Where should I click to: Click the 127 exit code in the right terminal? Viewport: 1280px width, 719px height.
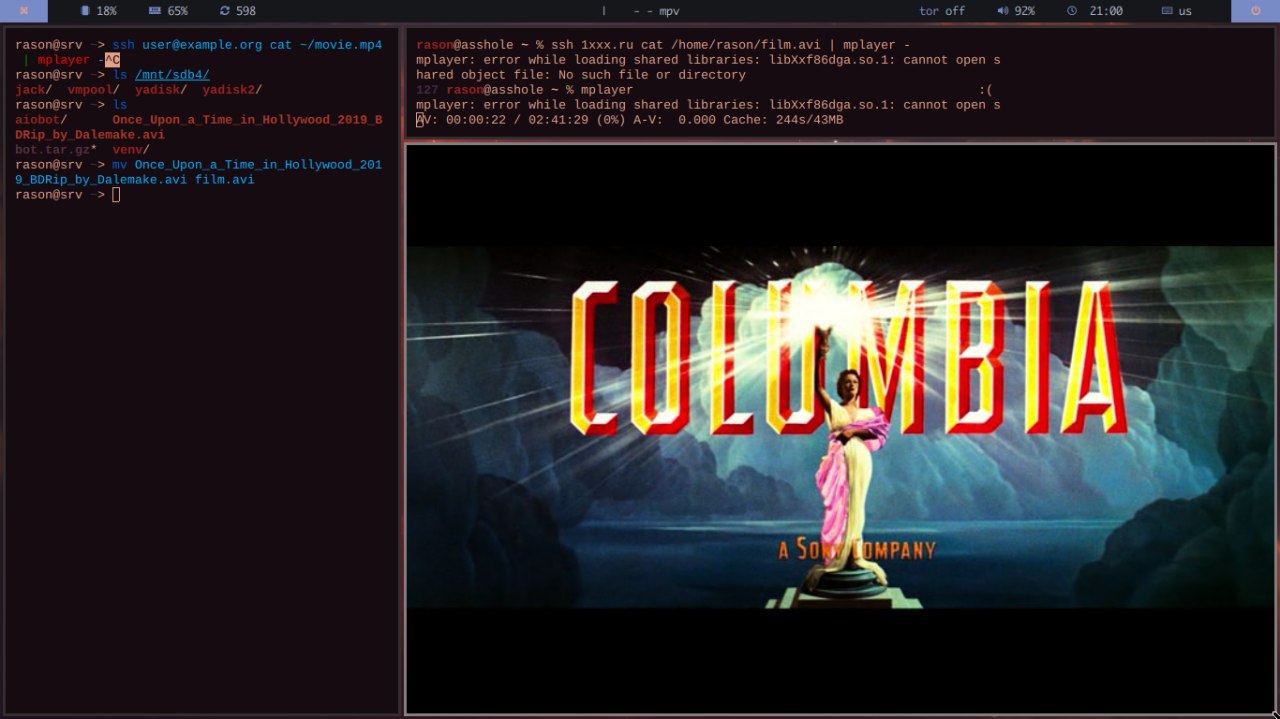[427, 90]
